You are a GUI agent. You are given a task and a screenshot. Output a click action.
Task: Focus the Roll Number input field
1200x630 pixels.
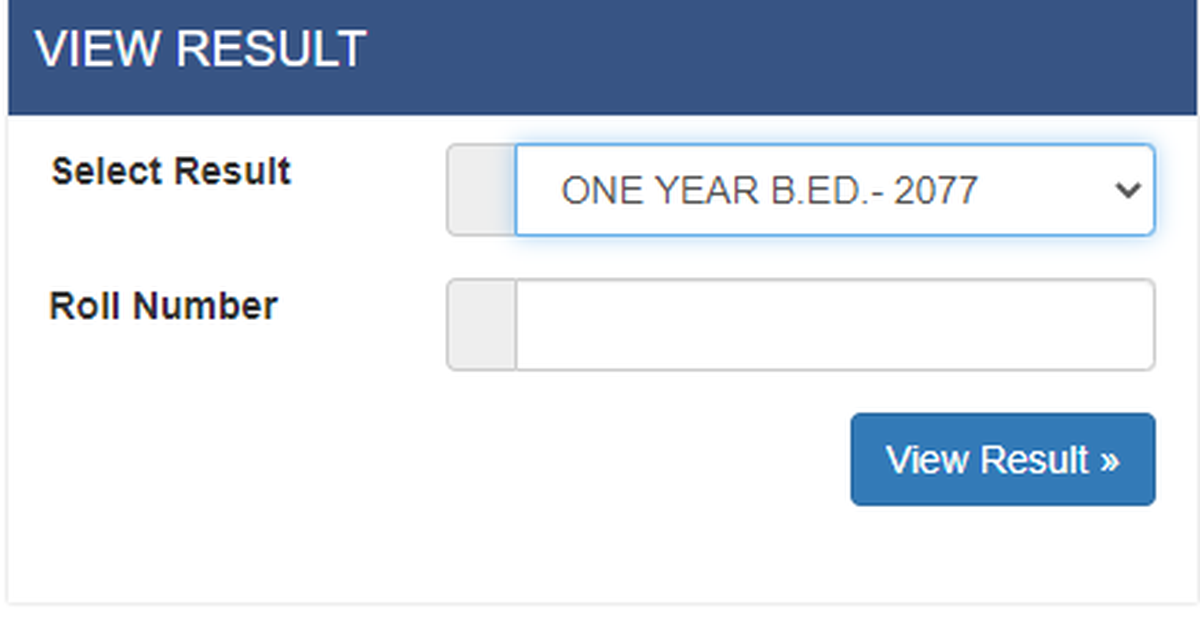pyautogui.click(x=834, y=325)
